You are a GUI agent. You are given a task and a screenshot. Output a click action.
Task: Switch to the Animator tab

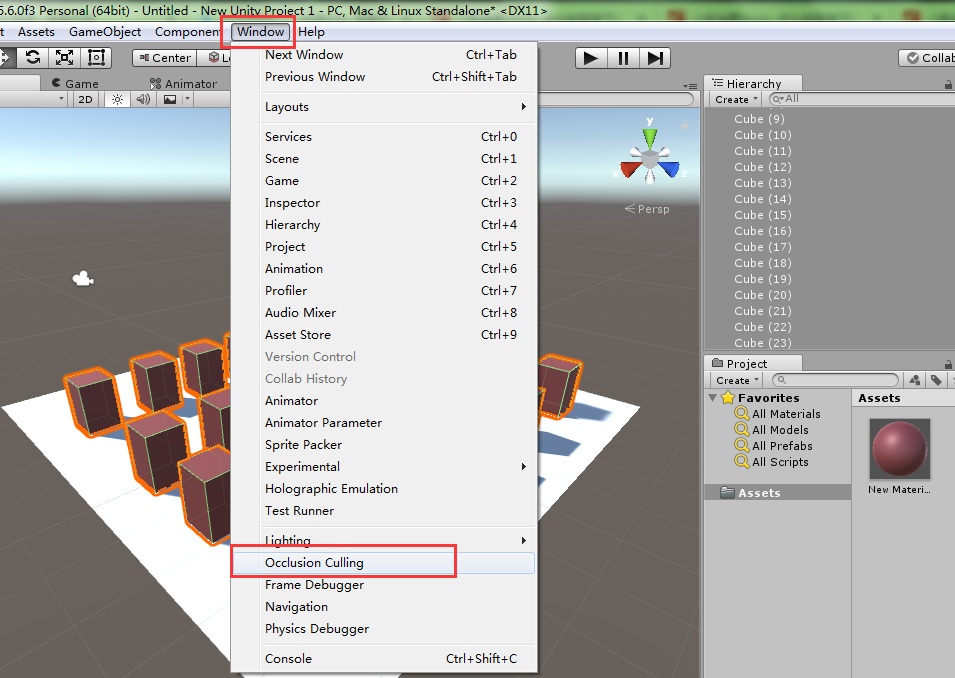[x=184, y=83]
